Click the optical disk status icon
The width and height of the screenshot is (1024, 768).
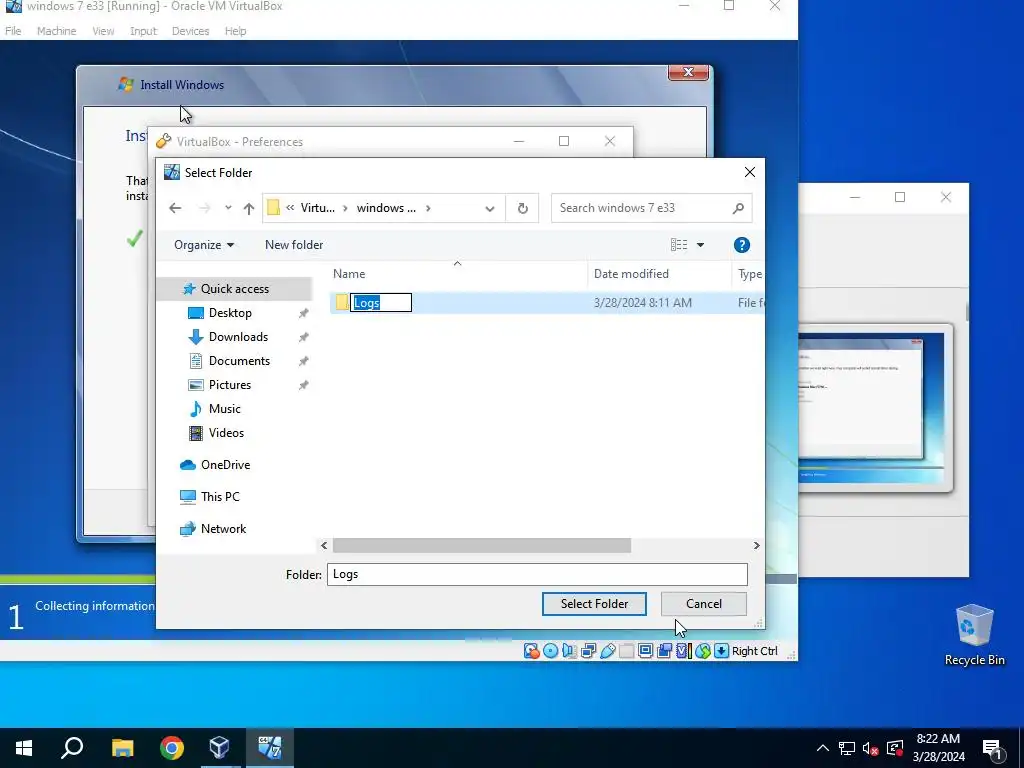click(551, 650)
